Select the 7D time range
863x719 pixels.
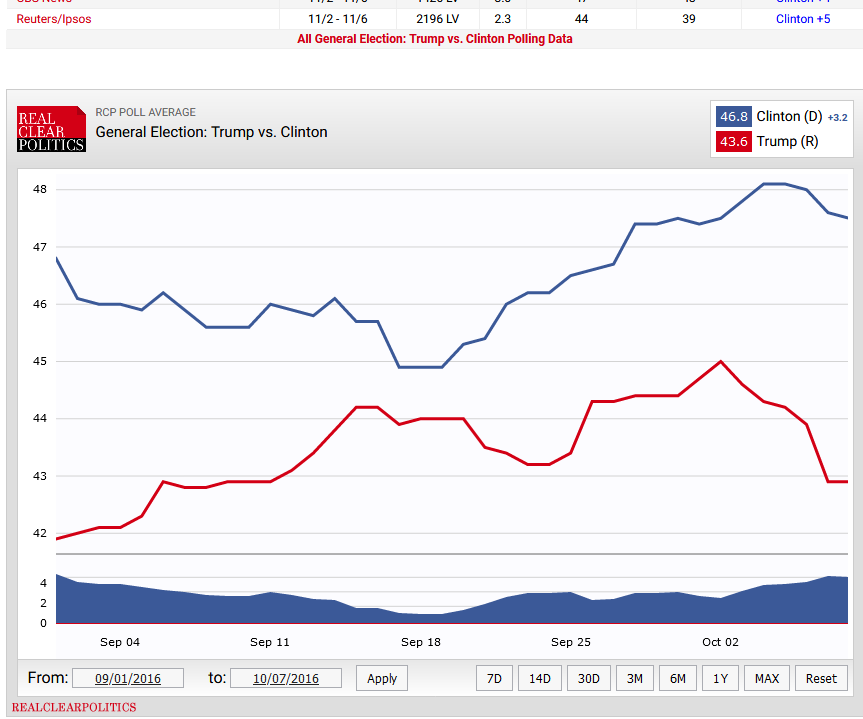click(494, 678)
